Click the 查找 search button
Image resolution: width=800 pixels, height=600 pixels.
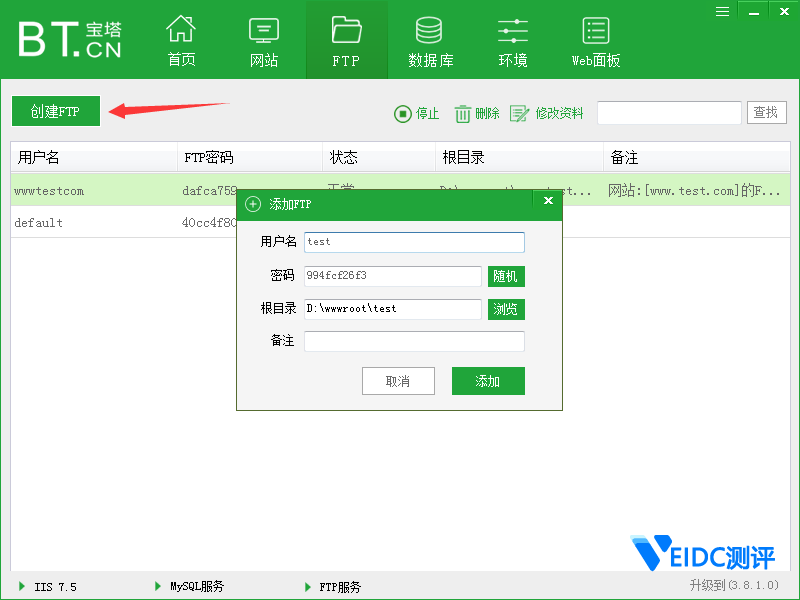click(x=766, y=112)
